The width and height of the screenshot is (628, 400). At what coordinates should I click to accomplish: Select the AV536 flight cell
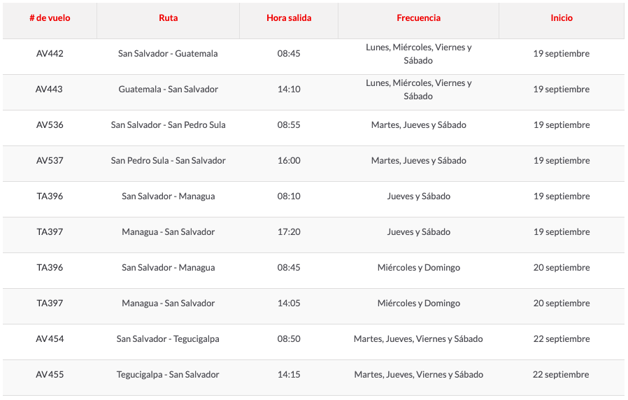[x=49, y=125]
